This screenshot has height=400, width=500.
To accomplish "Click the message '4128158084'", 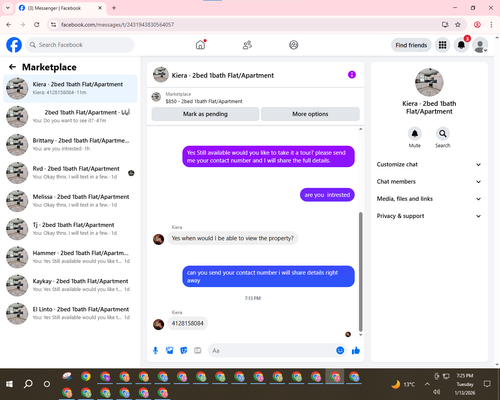I will (x=188, y=323).
